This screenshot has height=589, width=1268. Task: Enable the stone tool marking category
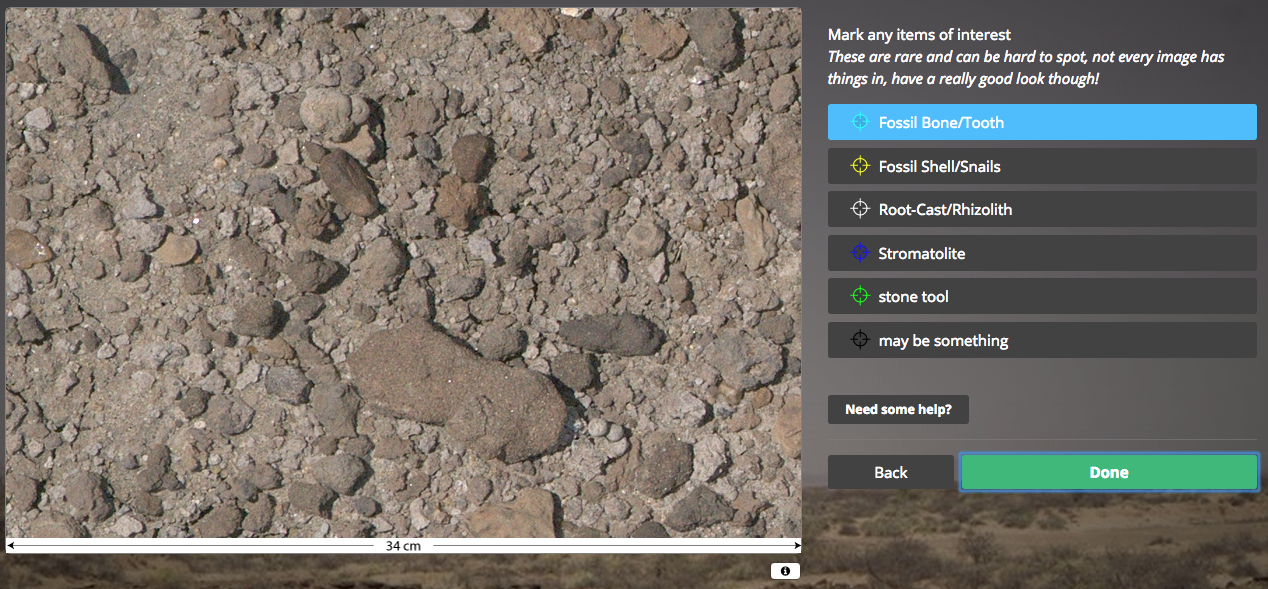1042,296
